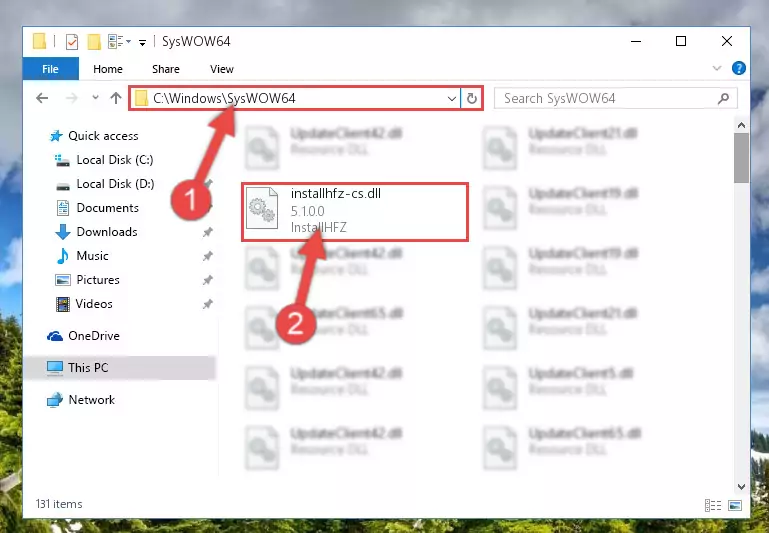
Task: Click the pin icon beside Downloads
Action: coord(208,232)
